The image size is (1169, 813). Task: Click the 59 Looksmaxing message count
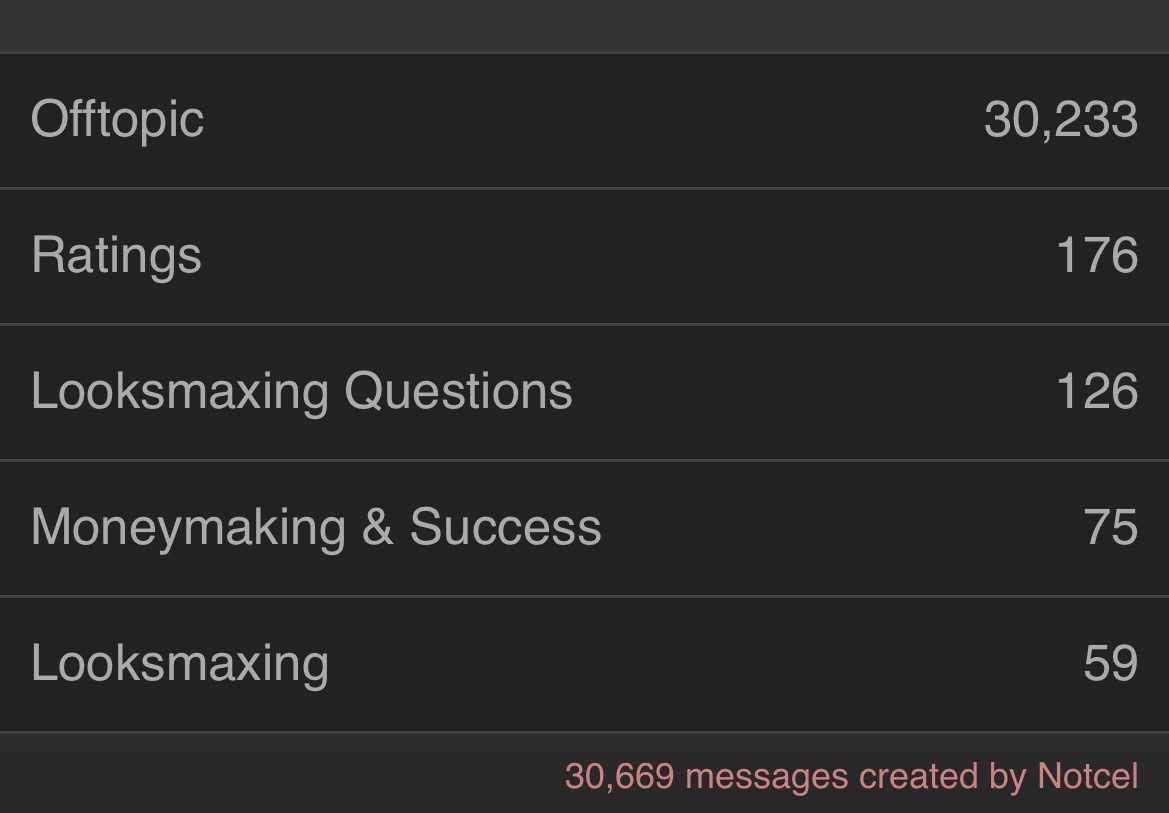1110,663
